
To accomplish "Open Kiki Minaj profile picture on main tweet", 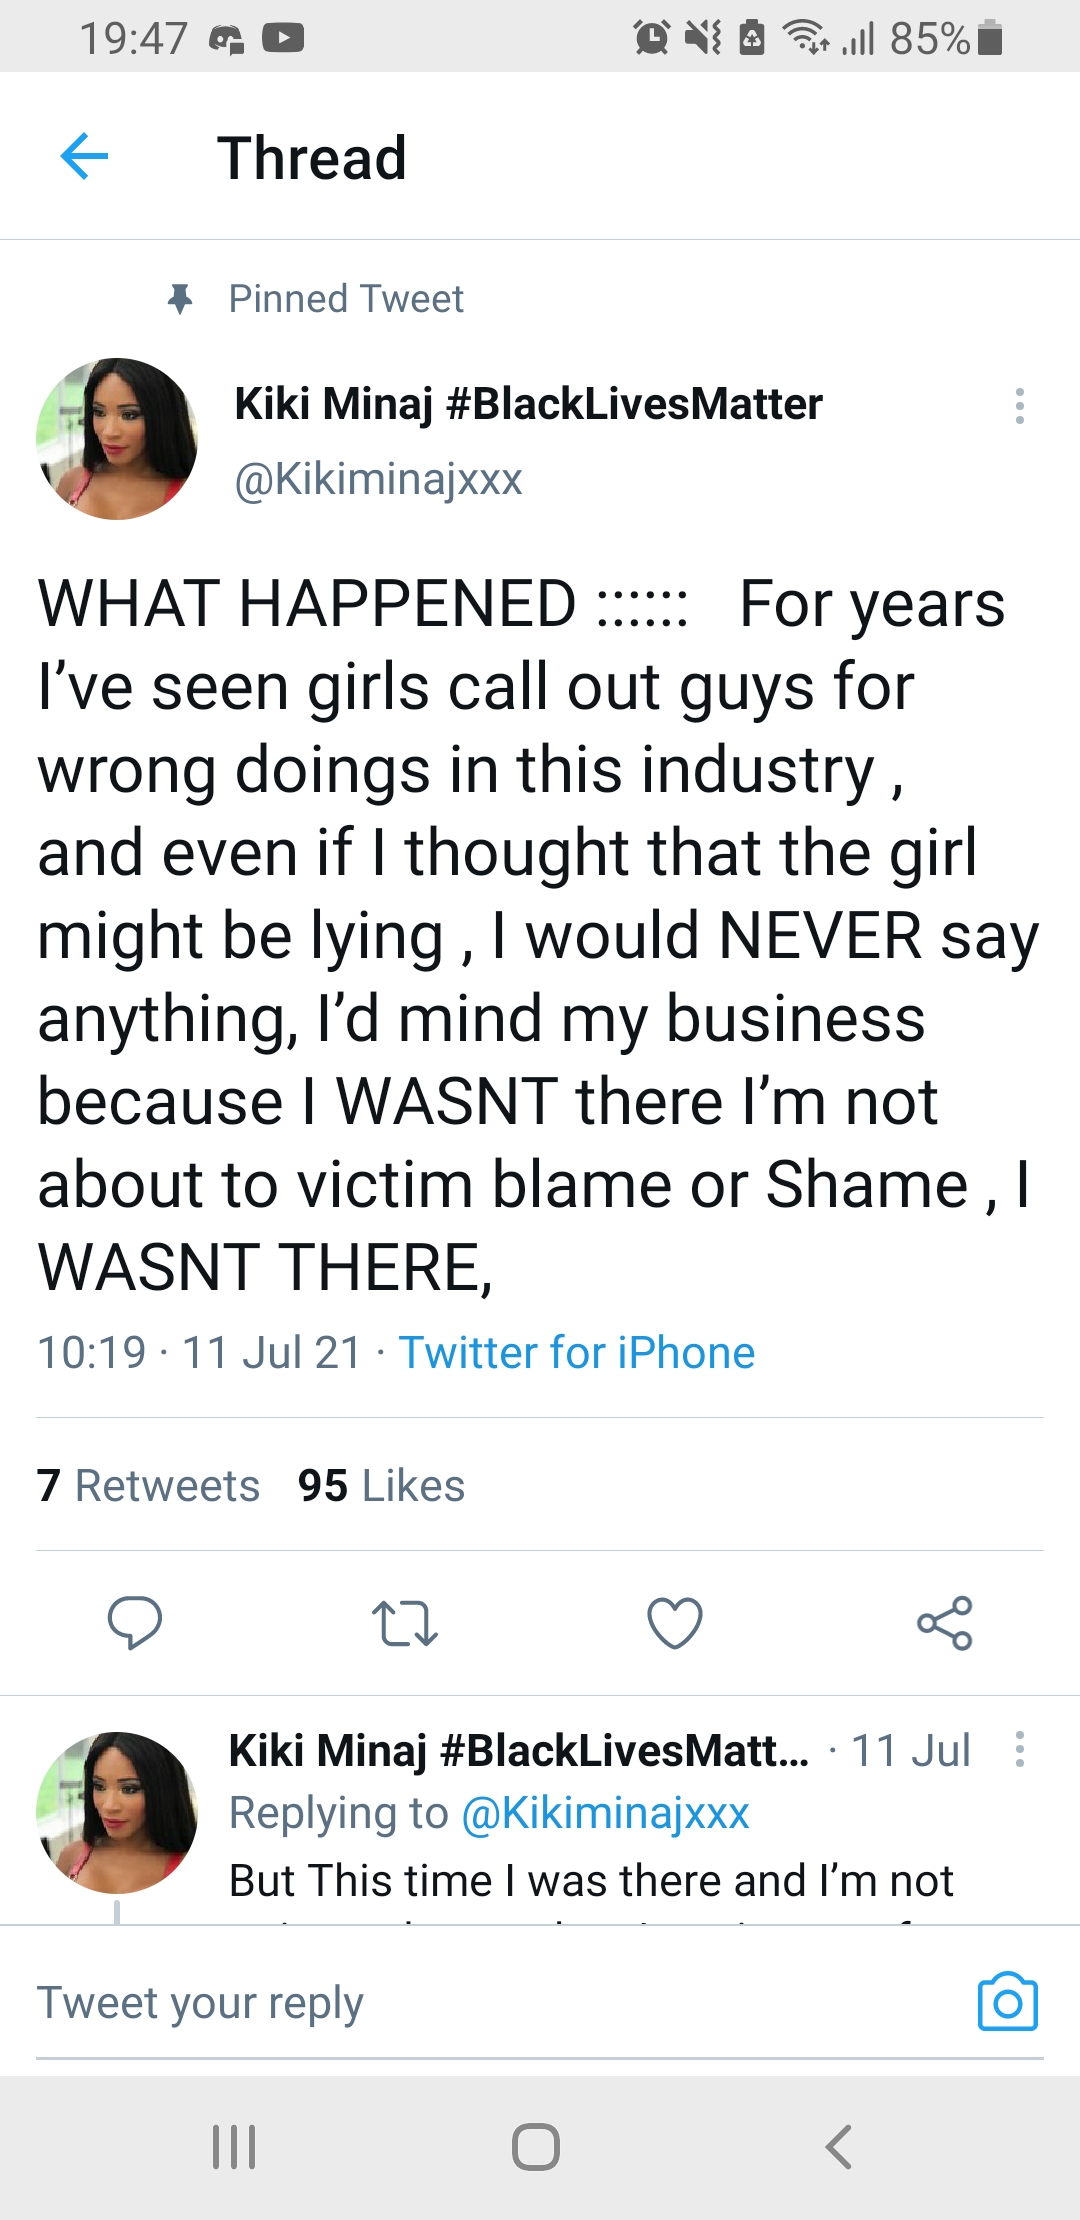I will coord(117,439).
